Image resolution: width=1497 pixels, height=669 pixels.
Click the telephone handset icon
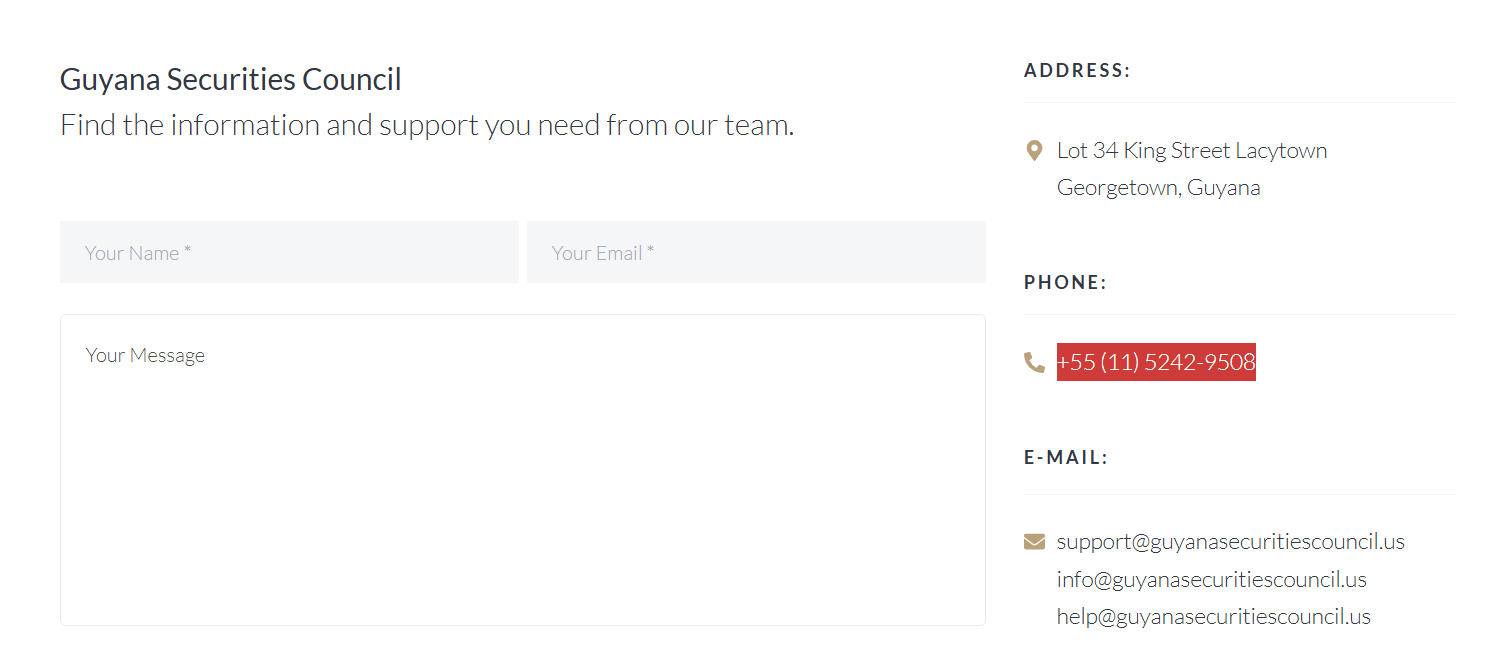click(x=1034, y=362)
